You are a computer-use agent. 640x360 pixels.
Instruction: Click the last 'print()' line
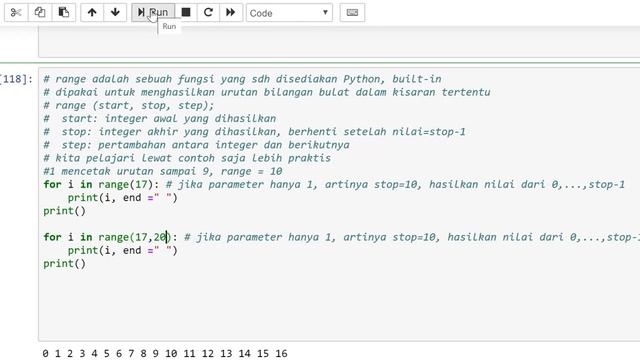tap(64, 263)
